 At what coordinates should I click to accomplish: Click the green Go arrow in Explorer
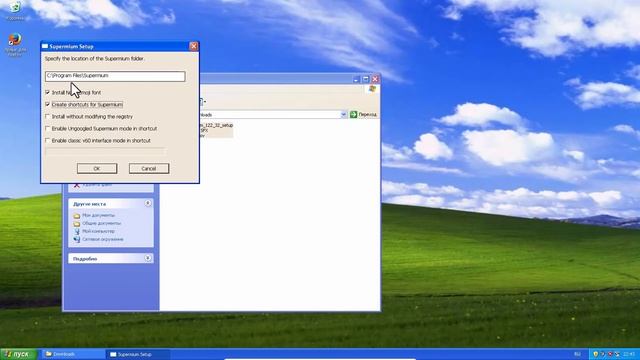click(353, 115)
